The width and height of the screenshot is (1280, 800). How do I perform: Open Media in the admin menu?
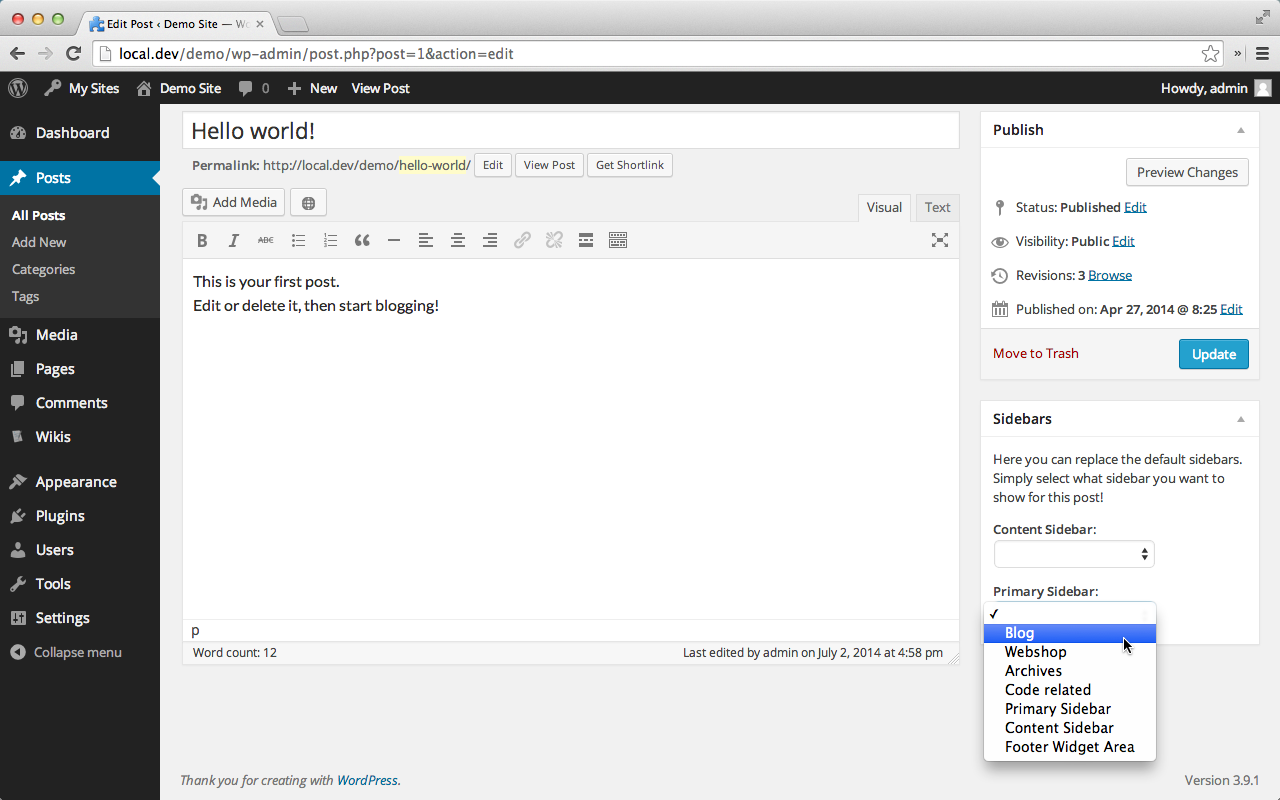pos(80,335)
